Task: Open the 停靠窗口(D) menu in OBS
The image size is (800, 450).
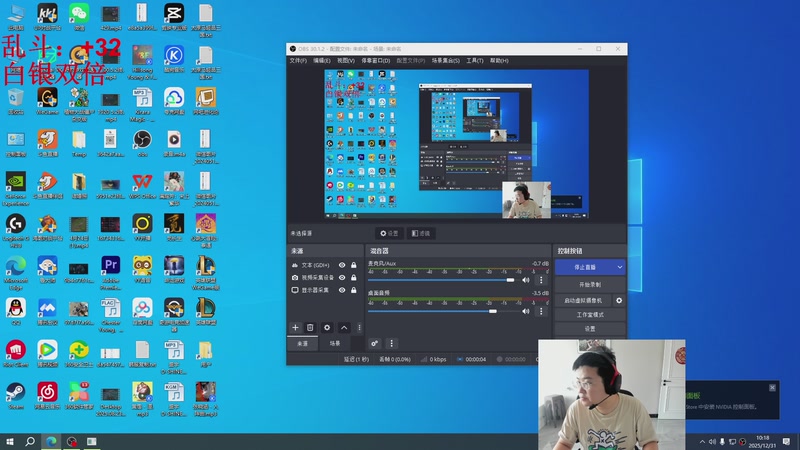Action: pyautogui.click(x=376, y=61)
